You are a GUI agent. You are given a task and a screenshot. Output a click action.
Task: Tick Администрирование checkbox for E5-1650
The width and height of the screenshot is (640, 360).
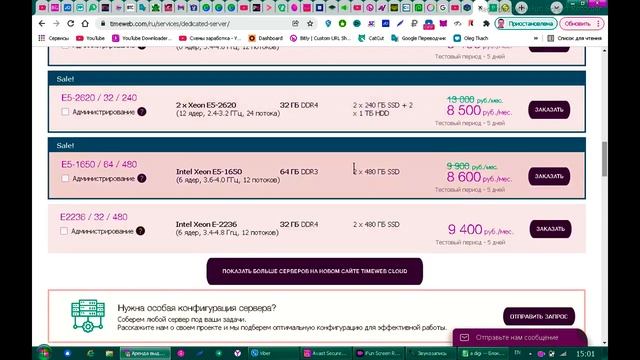tap(65, 178)
